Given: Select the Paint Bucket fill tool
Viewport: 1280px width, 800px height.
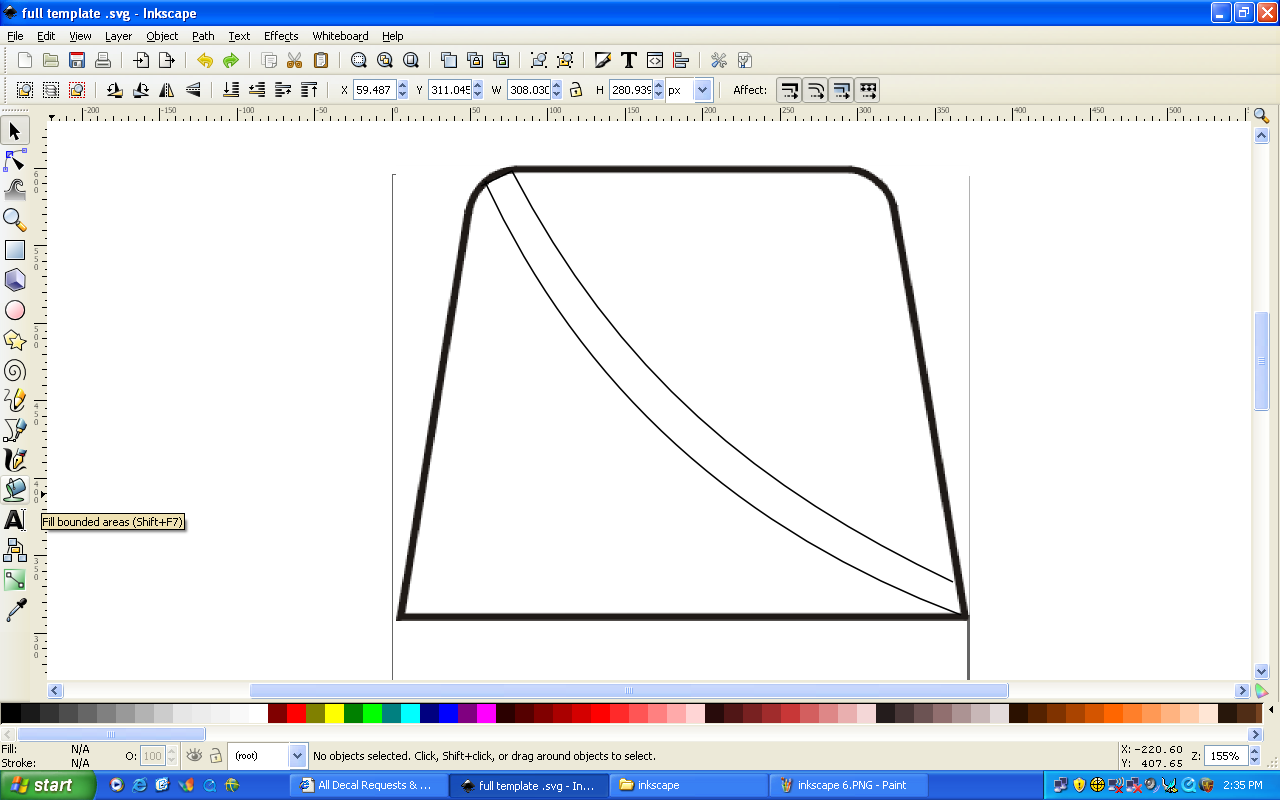Looking at the screenshot, I should pos(15,490).
